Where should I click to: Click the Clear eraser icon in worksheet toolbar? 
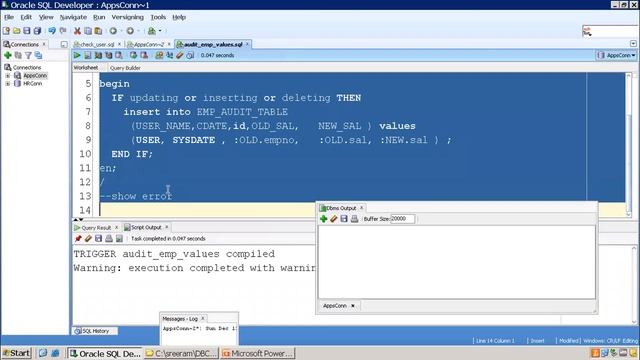tap(180, 55)
